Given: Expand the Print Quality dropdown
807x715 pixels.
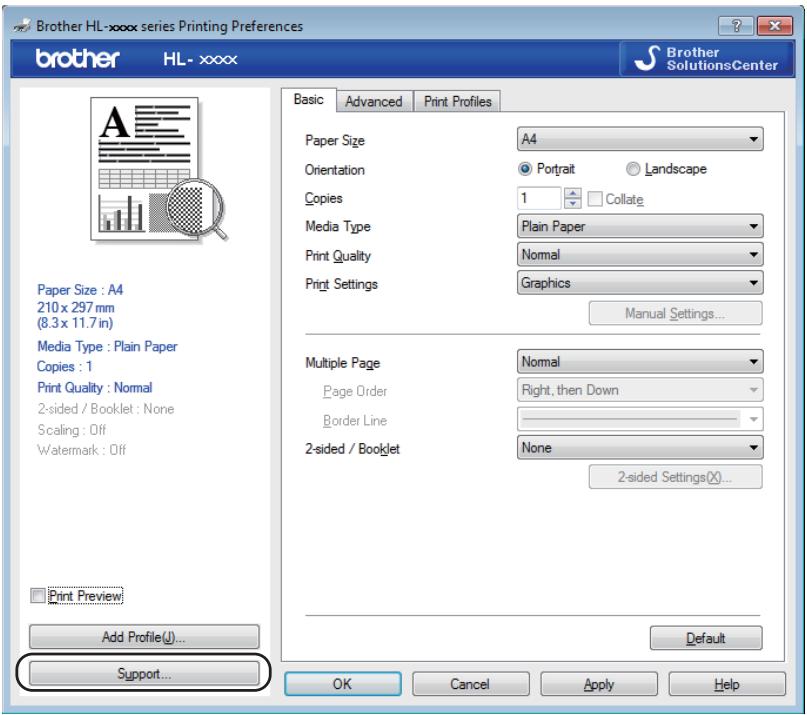Looking at the screenshot, I should [640, 254].
